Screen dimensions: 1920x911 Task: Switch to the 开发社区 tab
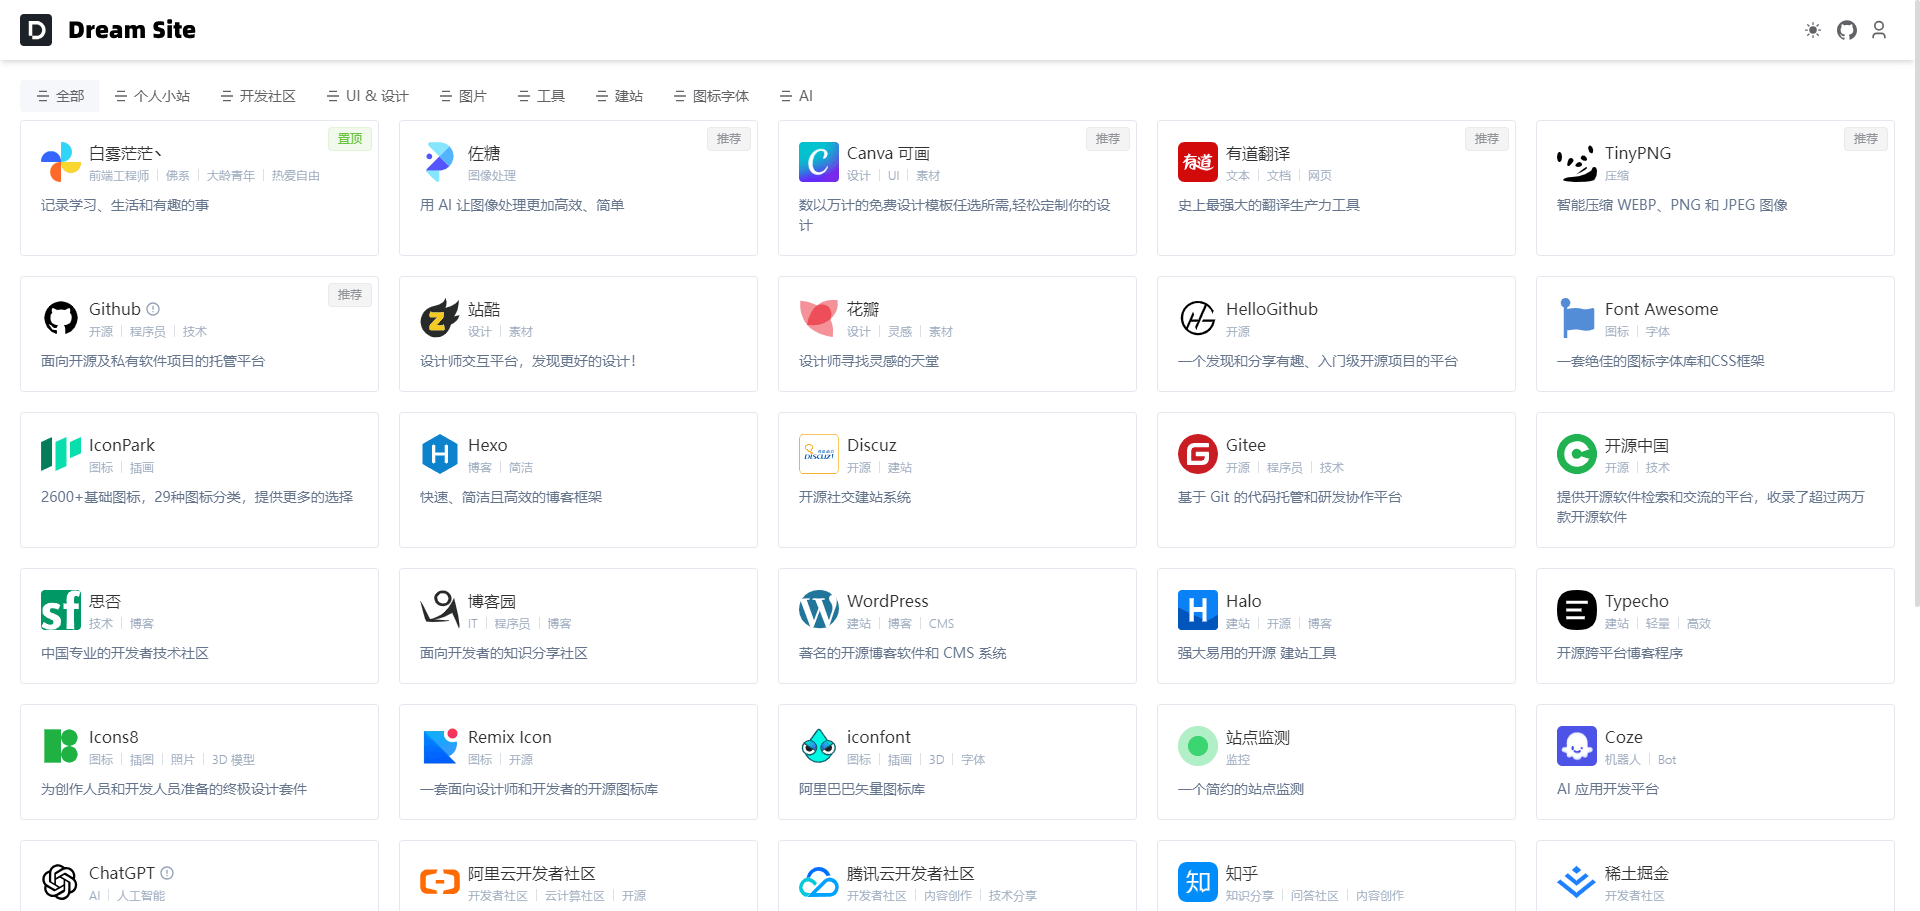point(258,96)
